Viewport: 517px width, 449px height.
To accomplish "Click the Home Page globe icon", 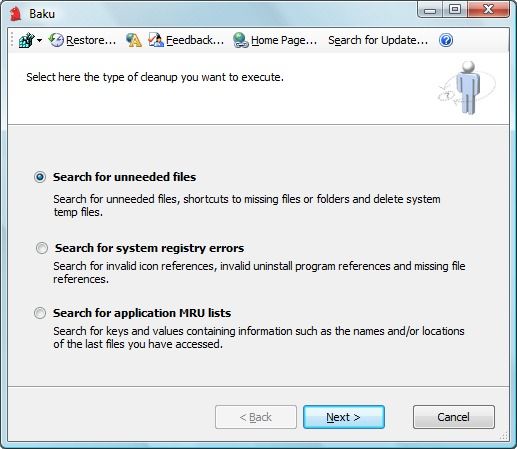I will (240, 40).
